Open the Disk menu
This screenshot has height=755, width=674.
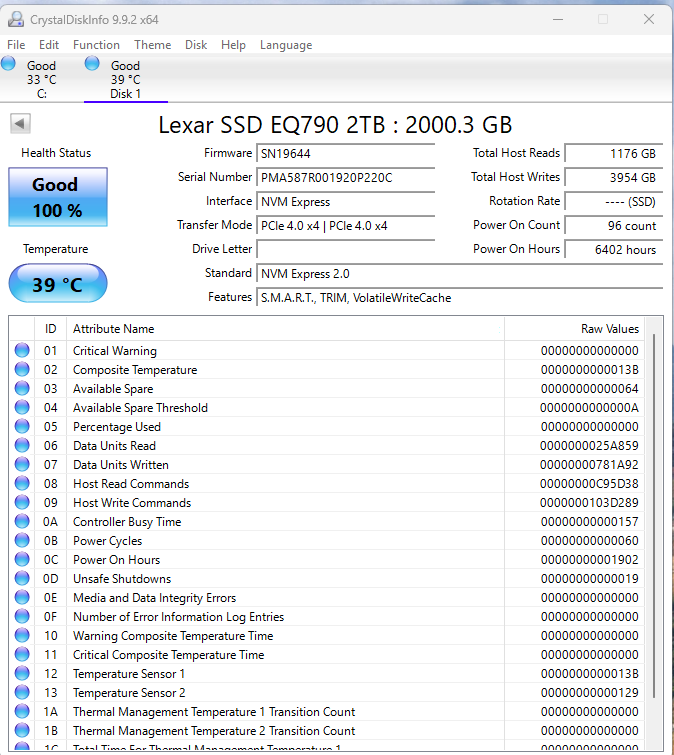coord(196,45)
